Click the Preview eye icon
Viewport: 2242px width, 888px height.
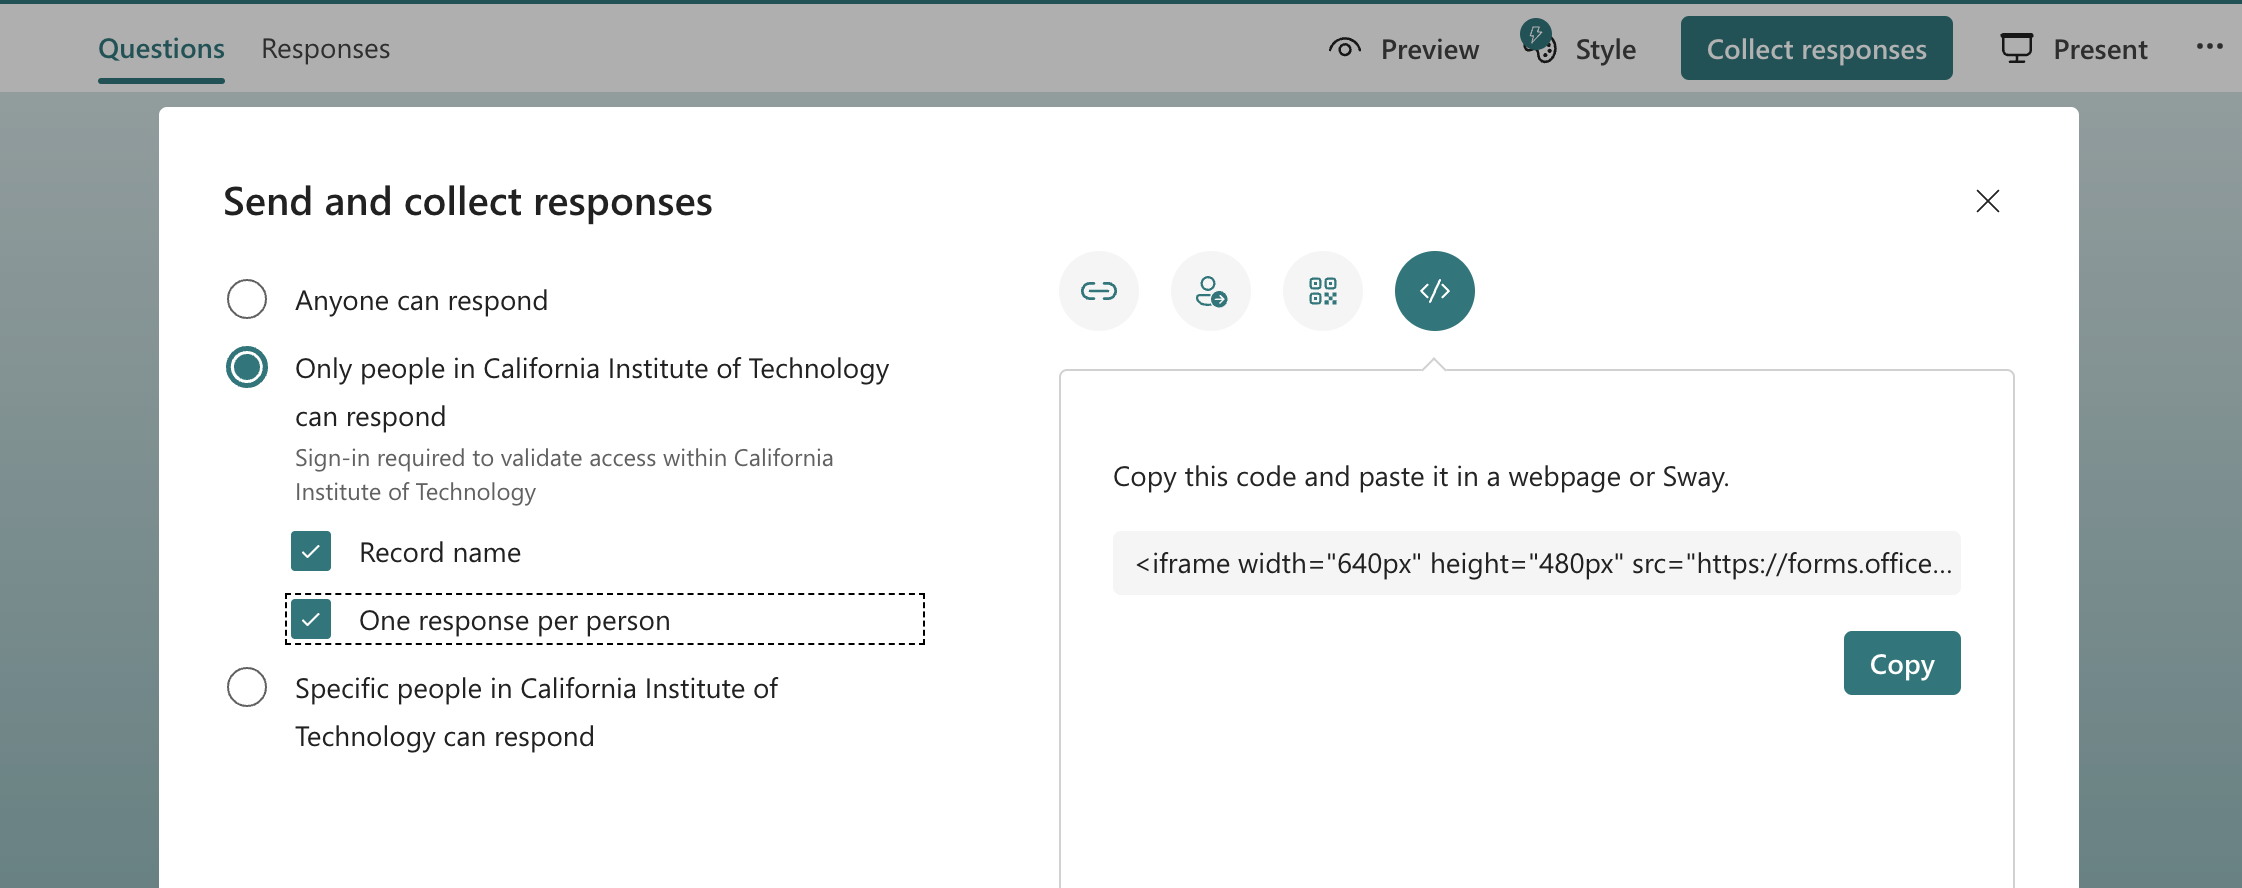[x=1345, y=48]
